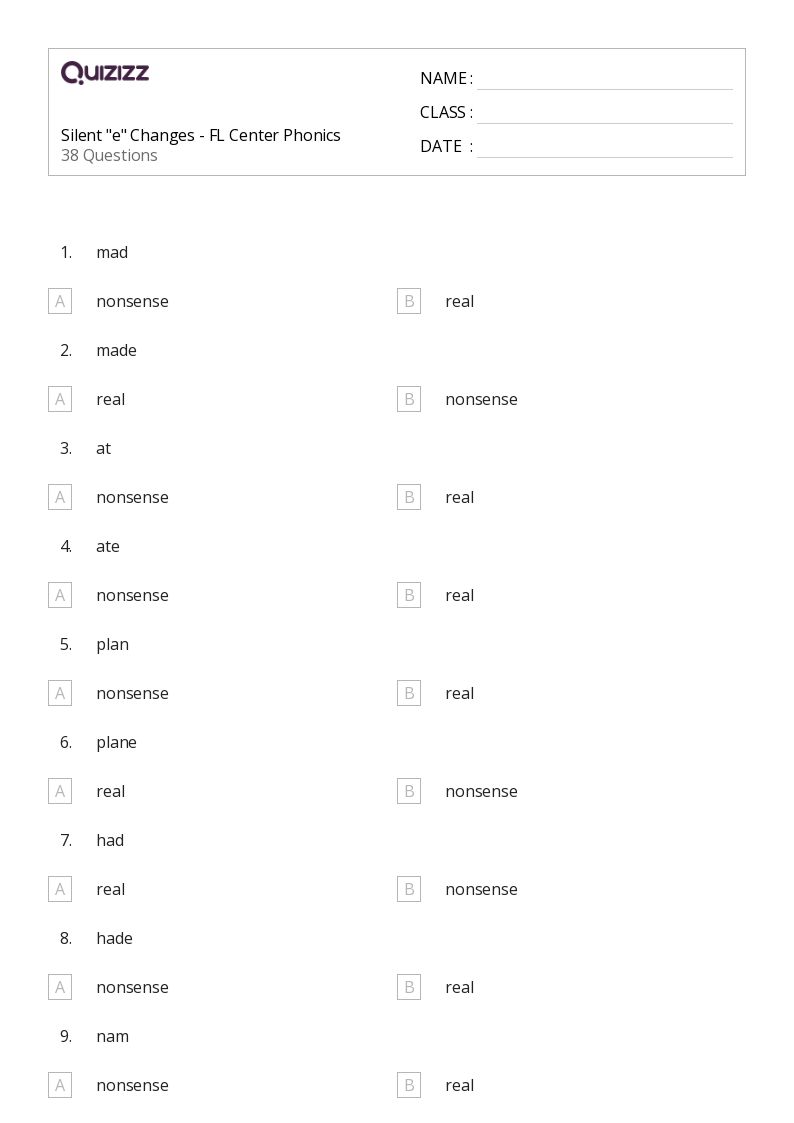Click the NAME input line
794x1123 pixels.
click(x=605, y=79)
